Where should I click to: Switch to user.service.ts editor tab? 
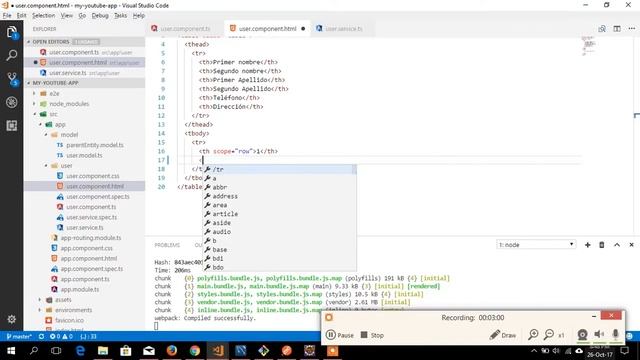(x=343, y=29)
